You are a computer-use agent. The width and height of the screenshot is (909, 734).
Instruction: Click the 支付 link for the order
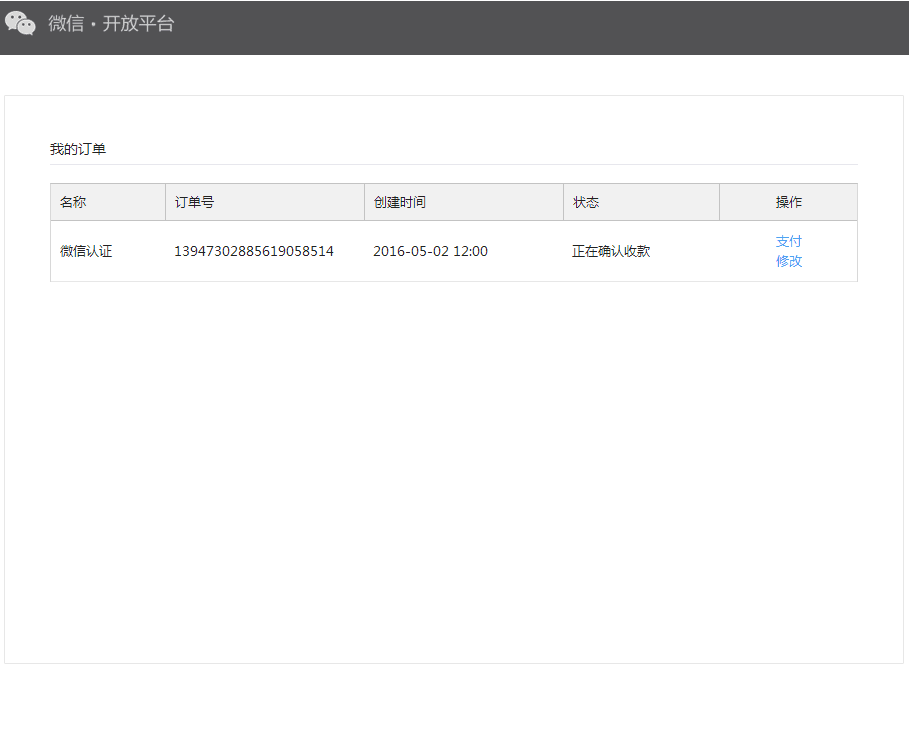pyautogui.click(x=788, y=241)
